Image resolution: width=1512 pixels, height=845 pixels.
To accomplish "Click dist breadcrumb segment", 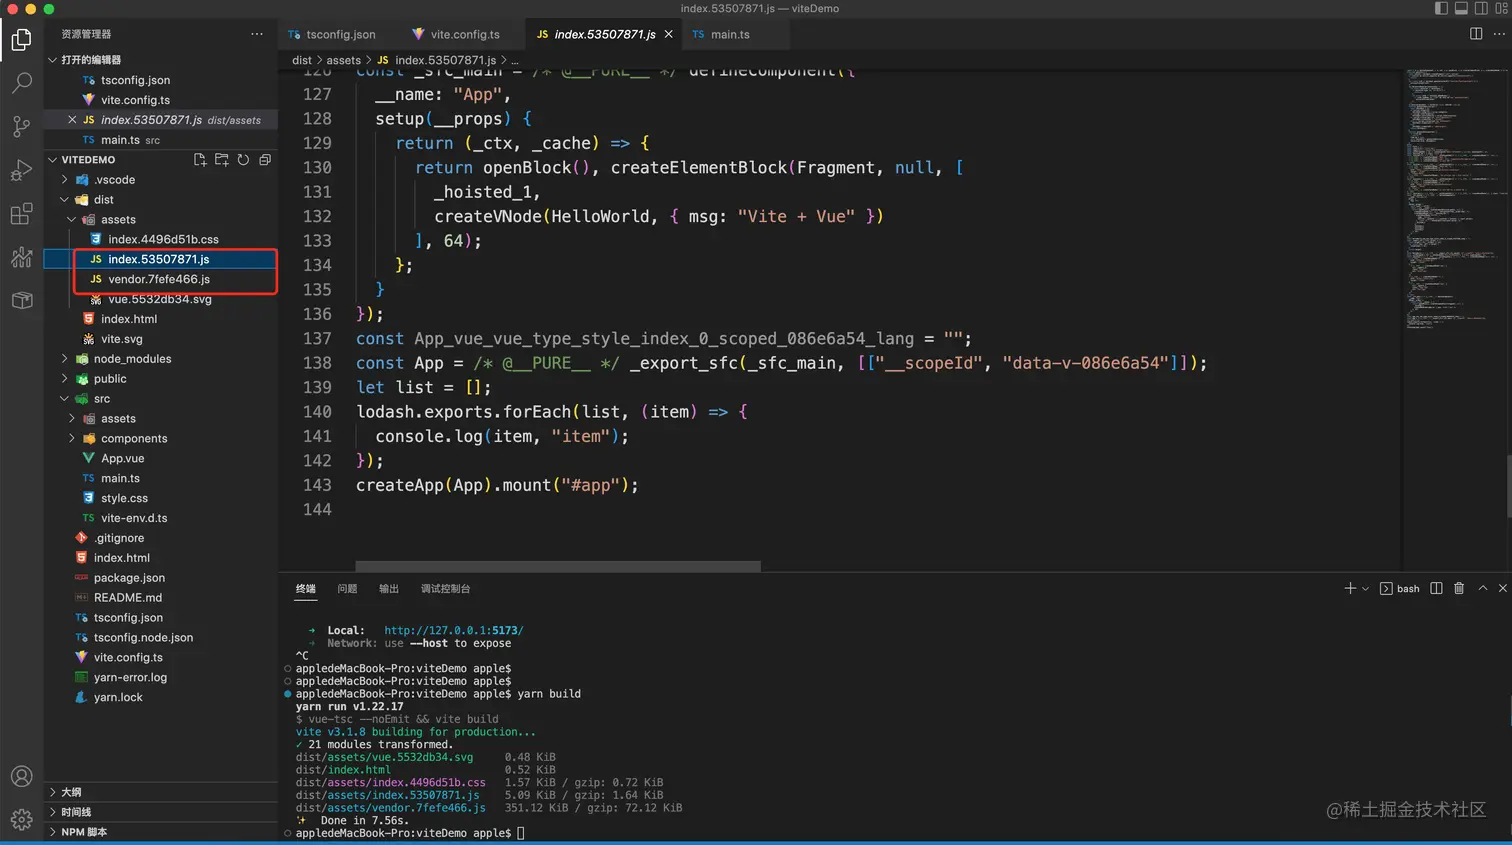I will 302,61.
